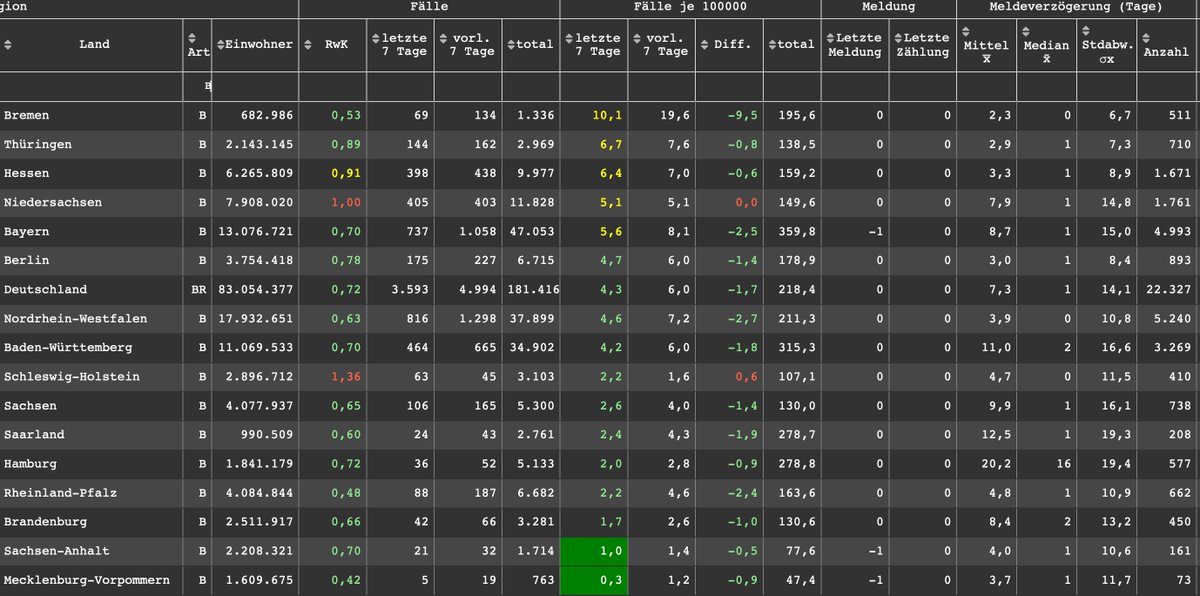1200x596 pixels.
Task: Click Anzahl value 22.327
Action: point(1166,290)
